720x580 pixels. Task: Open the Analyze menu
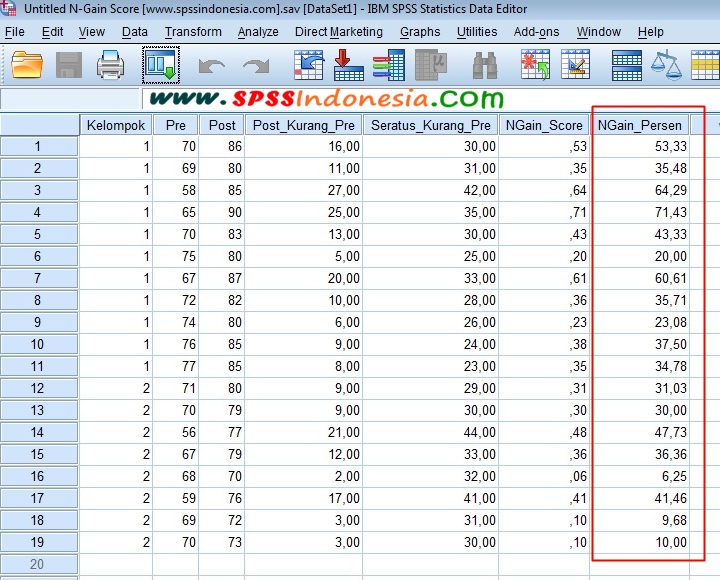pyautogui.click(x=258, y=32)
